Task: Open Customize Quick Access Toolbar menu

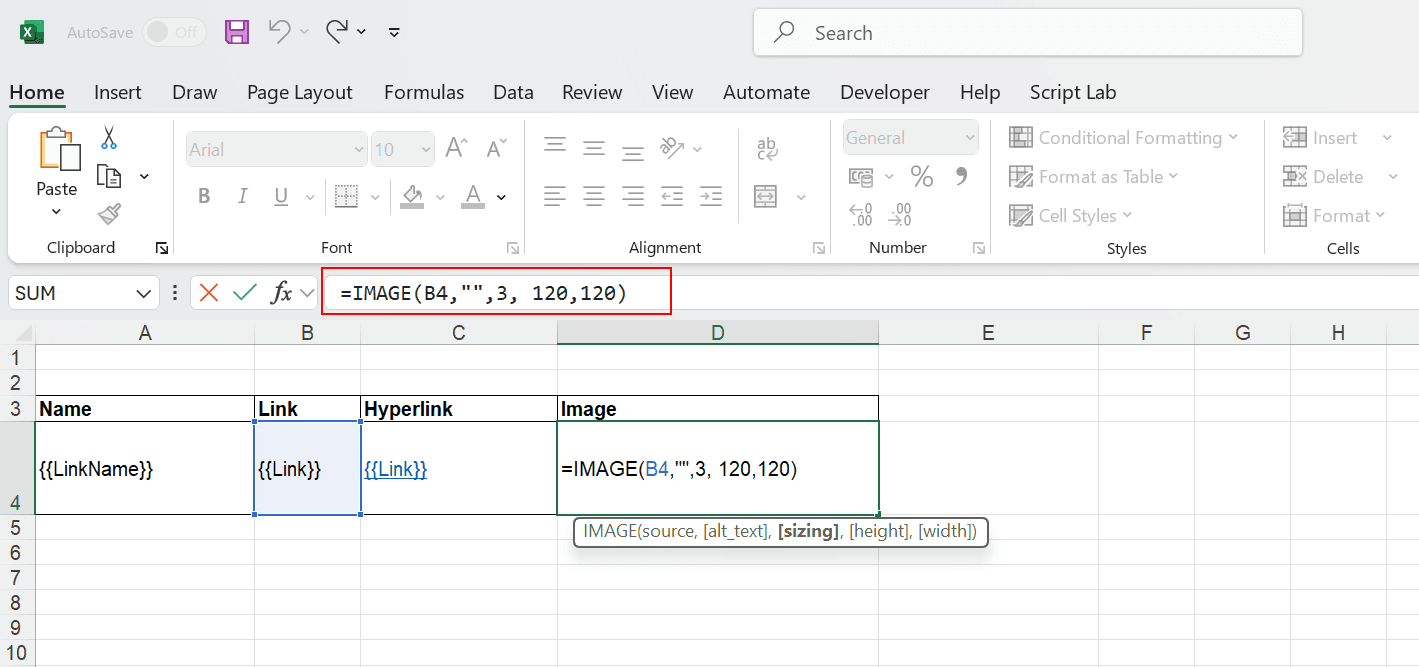Action: click(394, 33)
